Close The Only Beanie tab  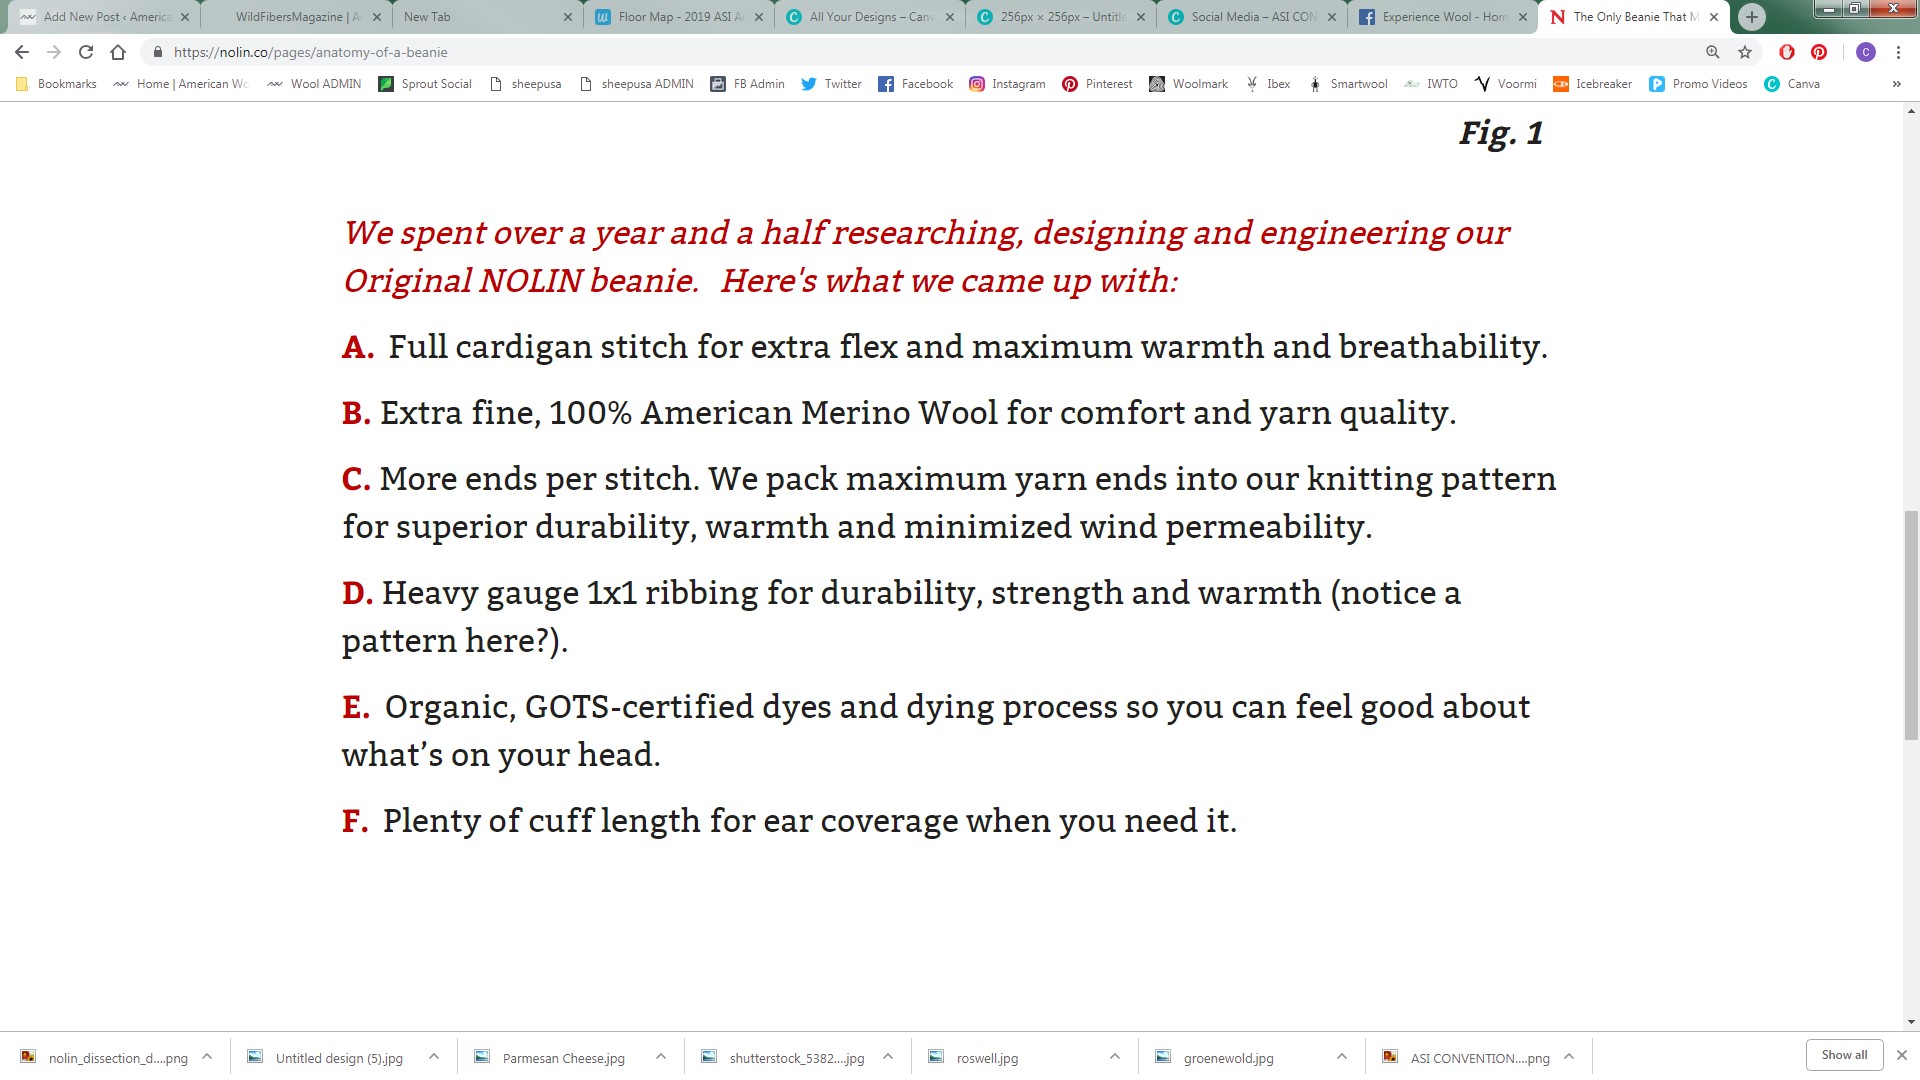click(x=1714, y=17)
